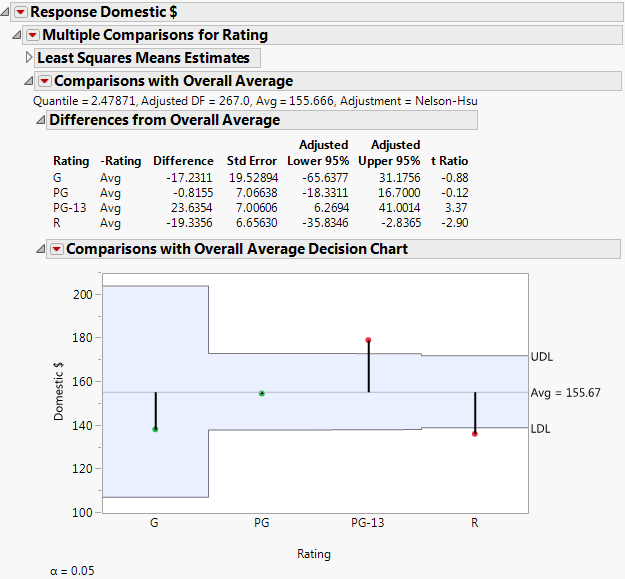Viewport: 625px width, 579px height.
Task: Click the Std Error column header
Action: point(249,161)
